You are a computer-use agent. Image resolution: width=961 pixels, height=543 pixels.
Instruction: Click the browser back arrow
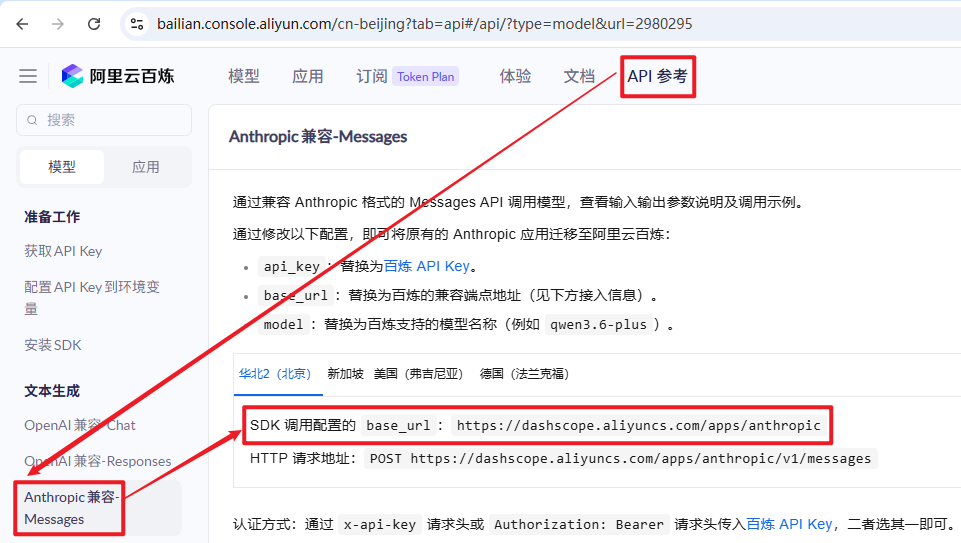[23, 24]
